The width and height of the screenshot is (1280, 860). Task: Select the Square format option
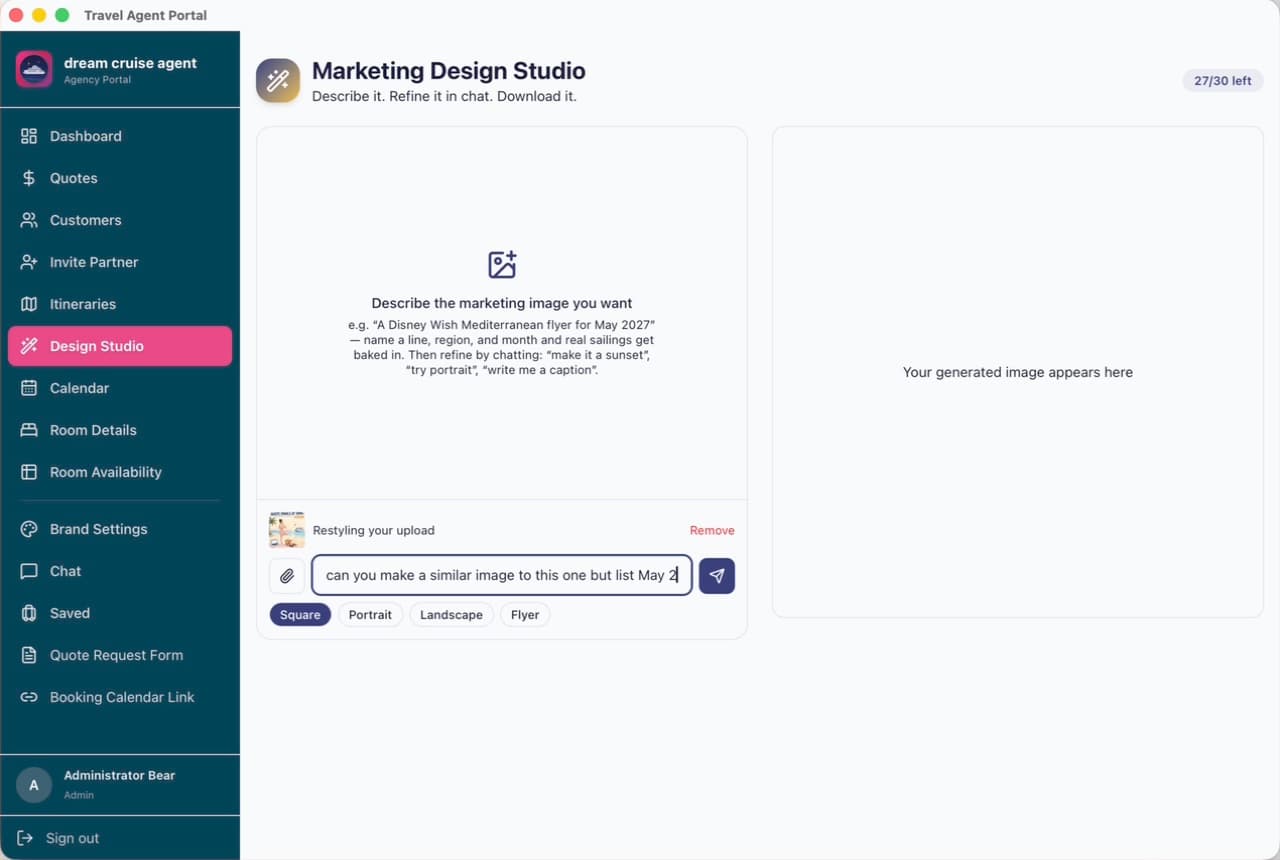tap(300, 615)
